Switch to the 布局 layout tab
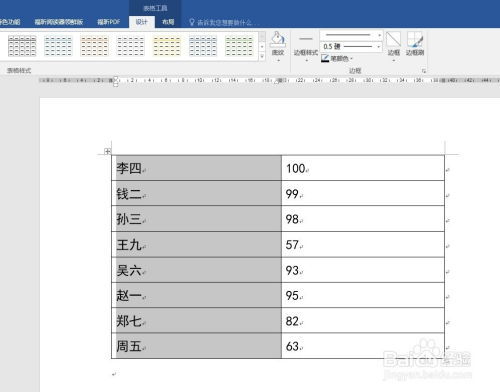Viewport: 500px width, 392px height. pos(168,22)
